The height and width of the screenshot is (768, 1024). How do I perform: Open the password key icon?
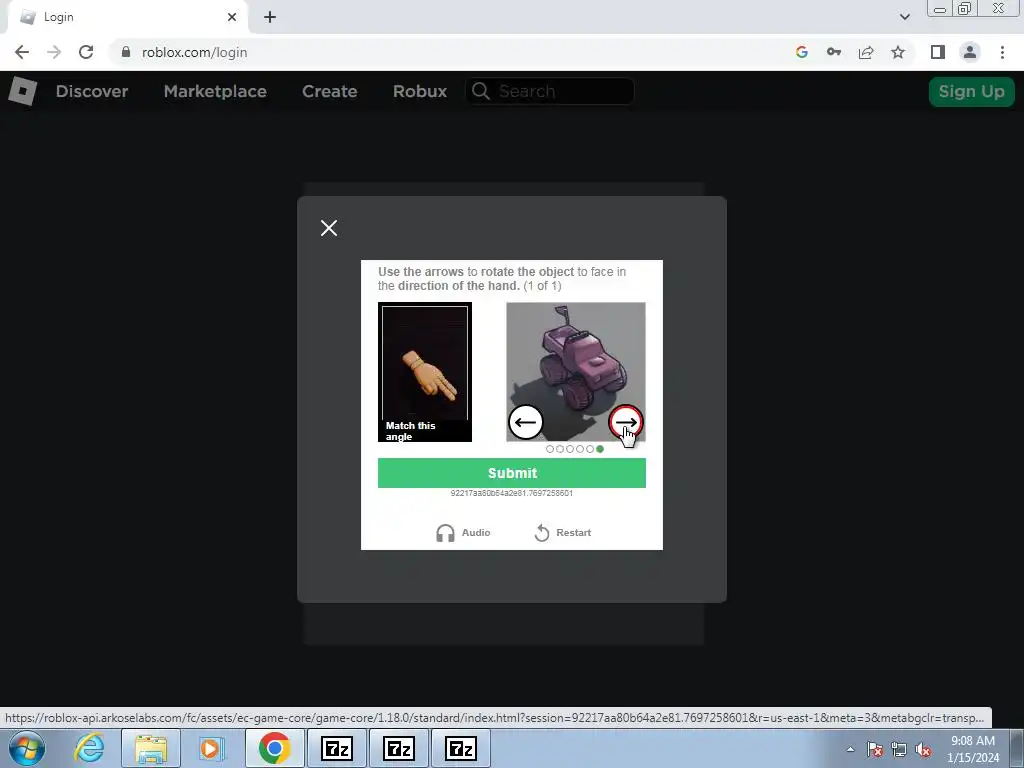tap(834, 52)
